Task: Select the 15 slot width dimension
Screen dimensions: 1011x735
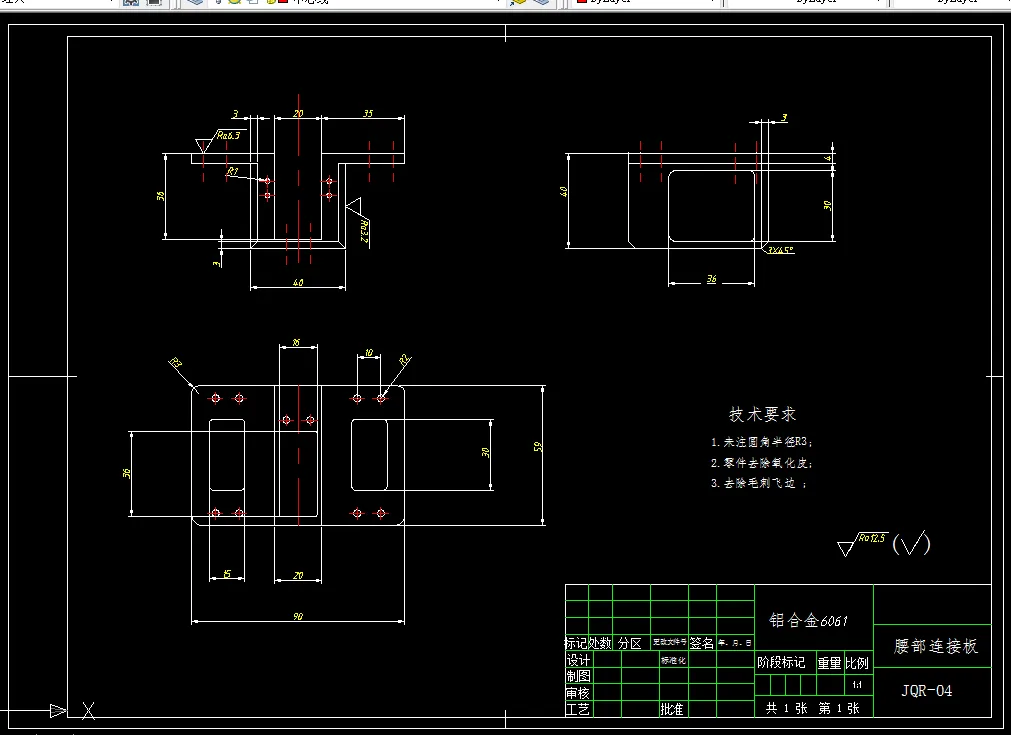Action: point(227,574)
